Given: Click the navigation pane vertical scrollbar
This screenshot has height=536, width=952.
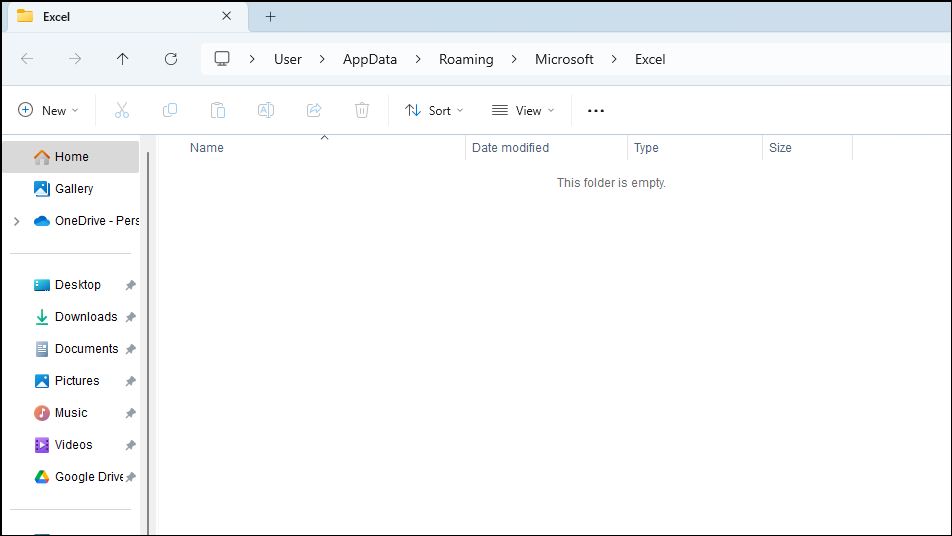Looking at the screenshot, I should tap(148, 343).
